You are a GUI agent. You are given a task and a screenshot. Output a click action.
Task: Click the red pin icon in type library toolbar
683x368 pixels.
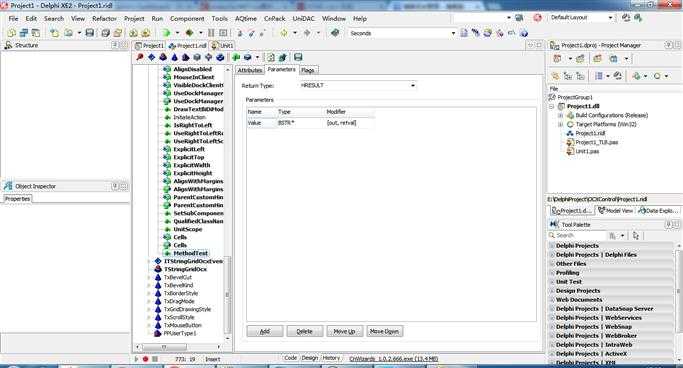tap(140, 57)
